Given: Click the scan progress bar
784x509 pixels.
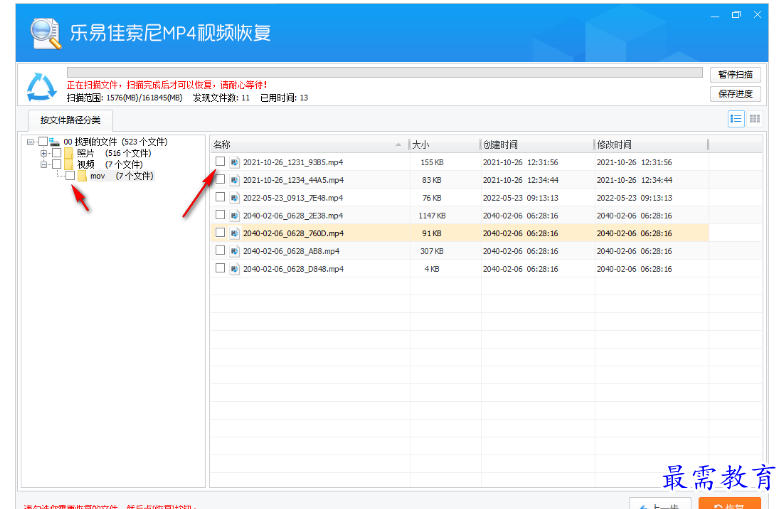Looking at the screenshot, I should [x=384, y=72].
